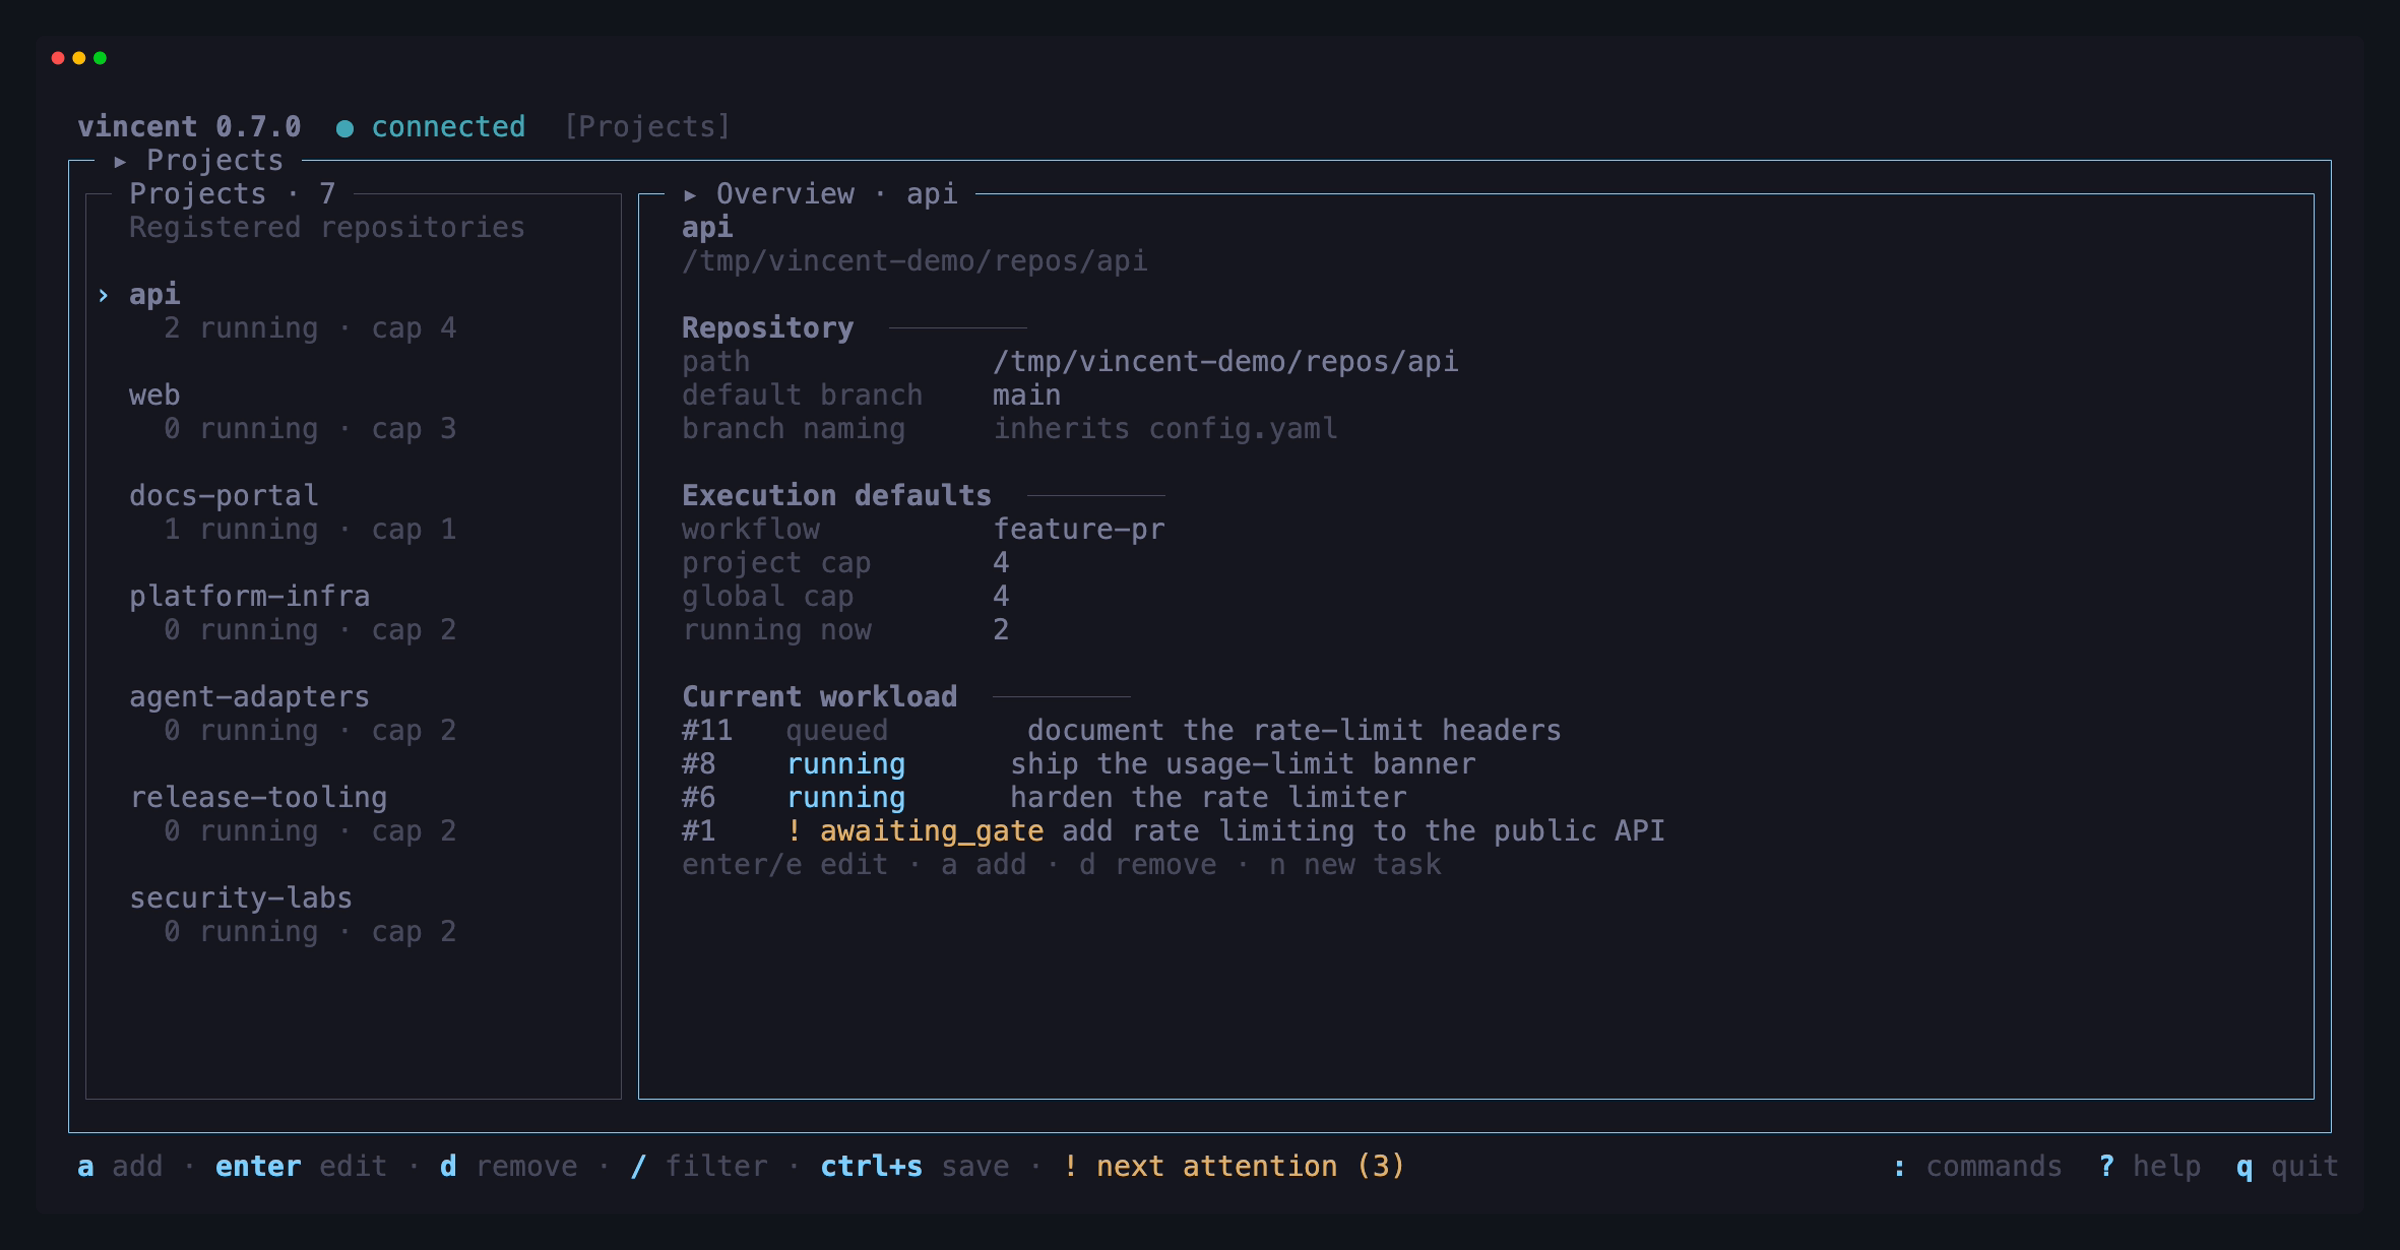Click 'running' status on task #6
This screenshot has height=1250, width=2400.
[846, 797]
